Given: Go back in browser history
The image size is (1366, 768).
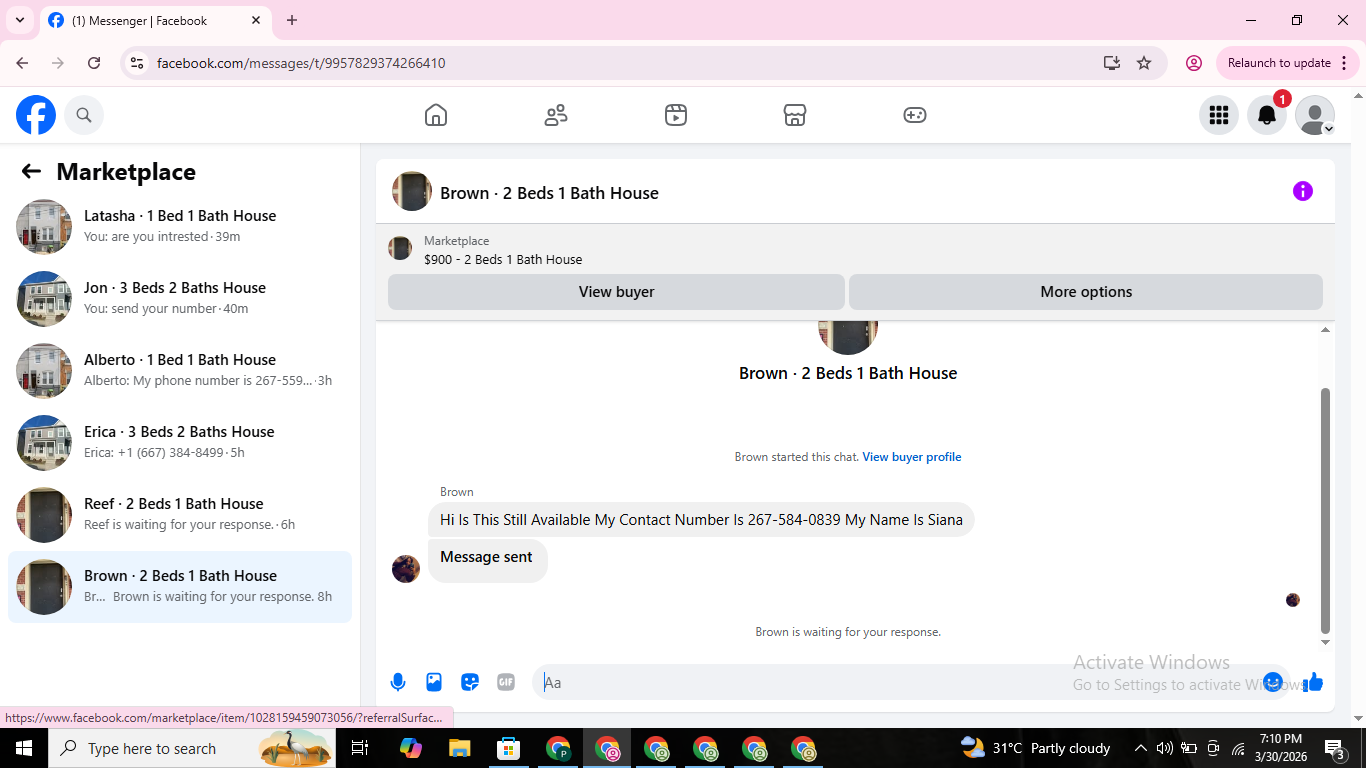Looking at the screenshot, I should coord(22,63).
